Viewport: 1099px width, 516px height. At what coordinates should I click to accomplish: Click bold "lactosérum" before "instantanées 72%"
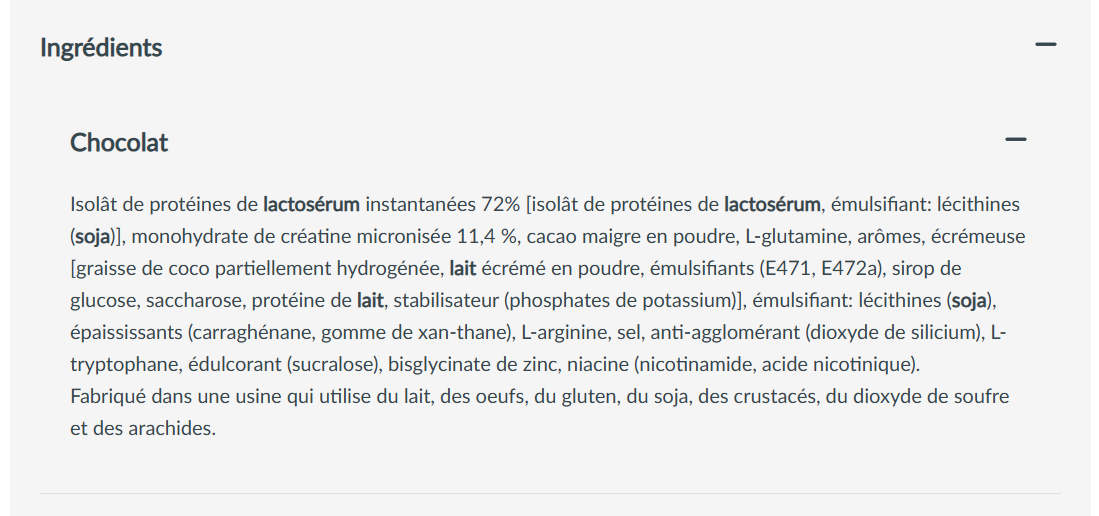click(311, 205)
